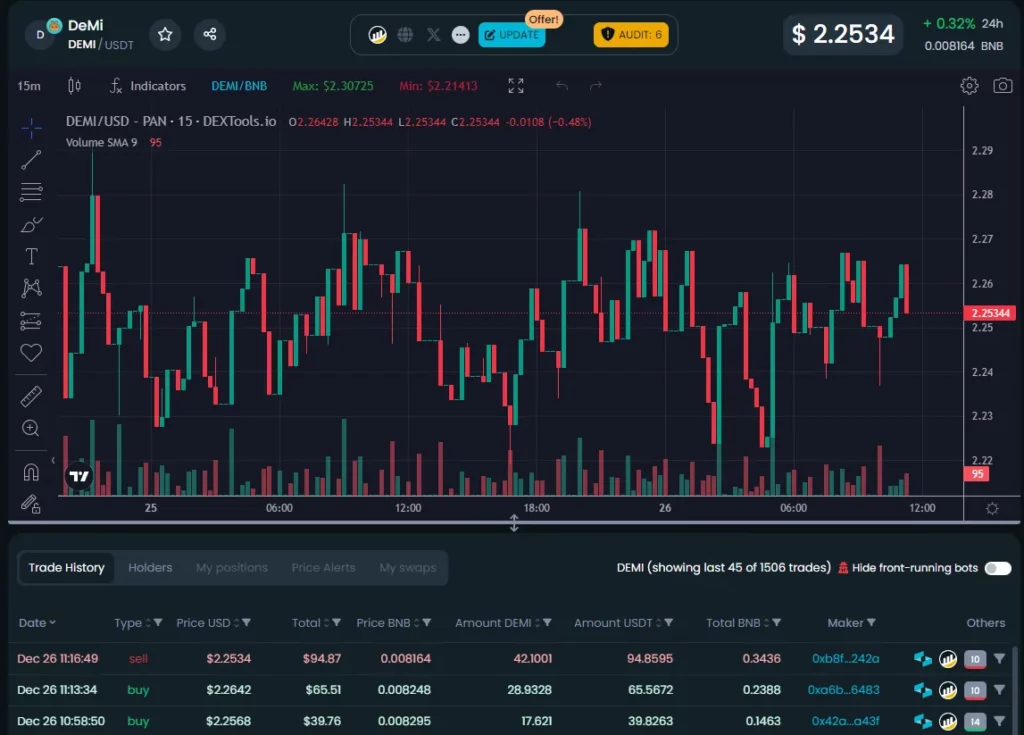This screenshot has height=735, width=1024.
Task: Redo the chart action
Action: pyautogui.click(x=596, y=86)
